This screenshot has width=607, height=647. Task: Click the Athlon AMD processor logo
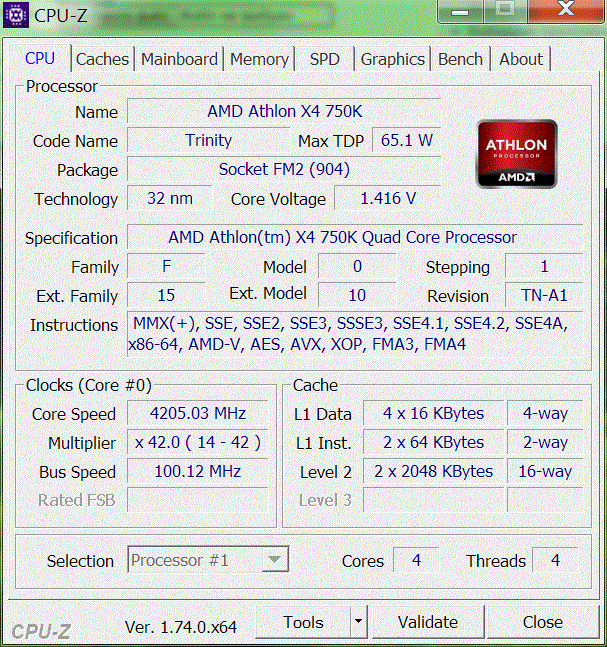tap(517, 154)
